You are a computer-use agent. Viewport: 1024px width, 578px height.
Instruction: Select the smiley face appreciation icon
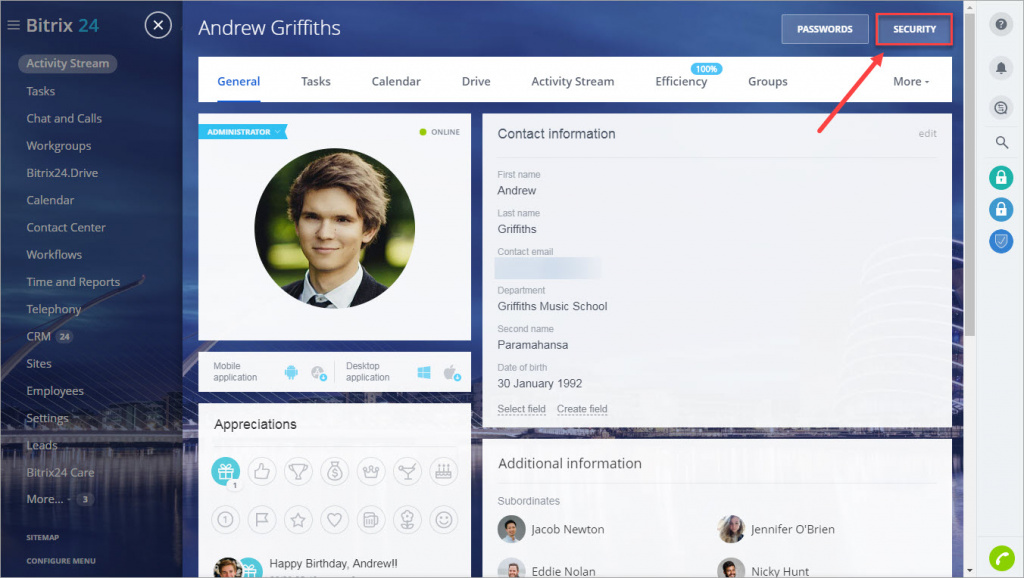click(443, 520)
